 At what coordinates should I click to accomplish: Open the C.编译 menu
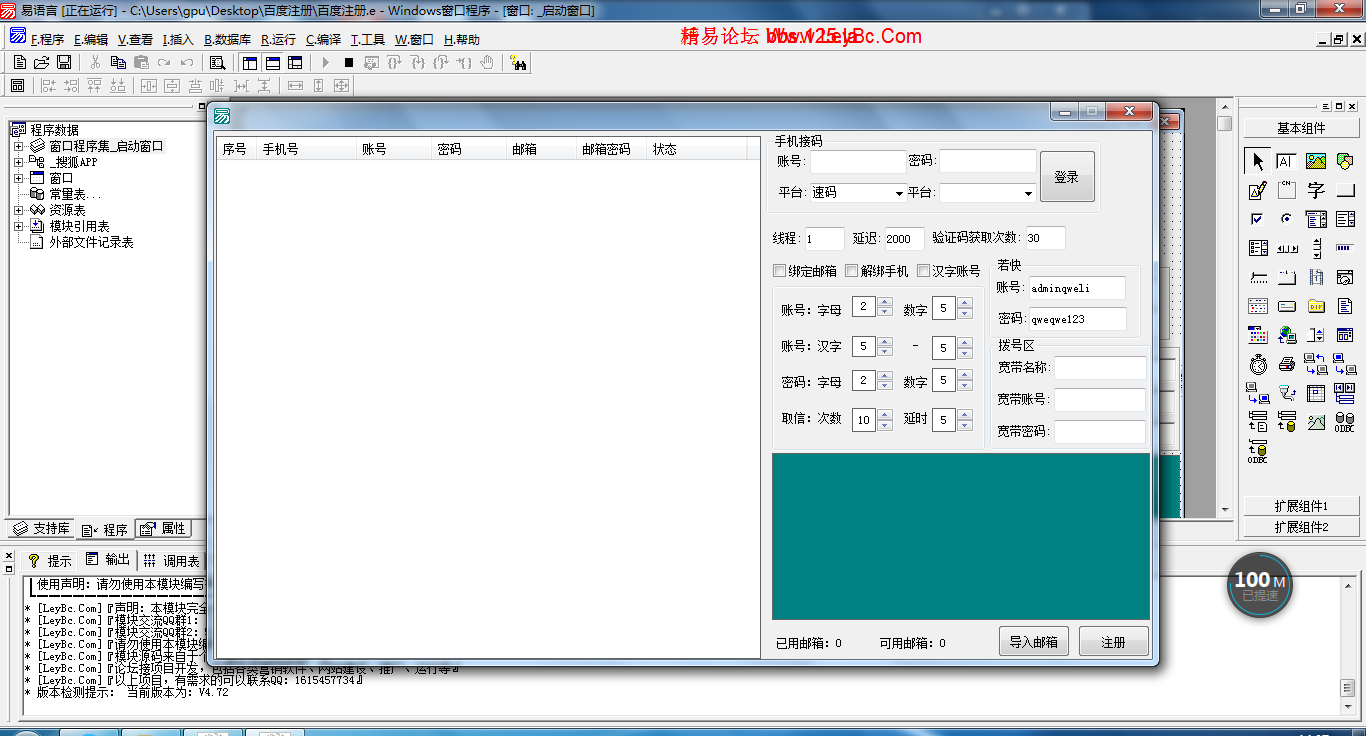[x=323, y=40]
